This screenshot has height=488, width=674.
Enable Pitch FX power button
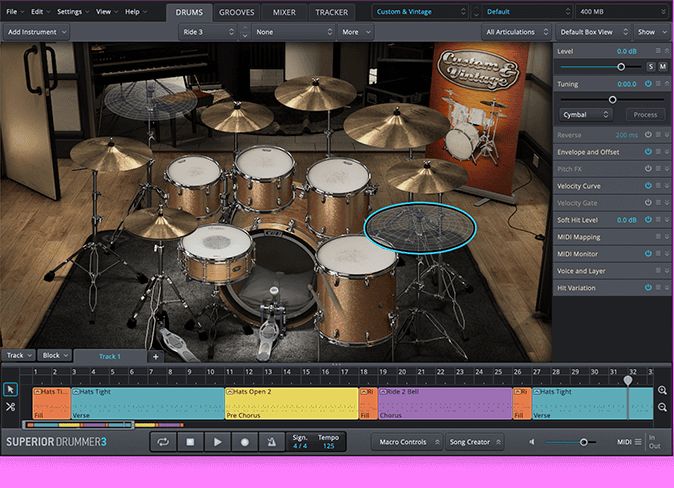648,169
